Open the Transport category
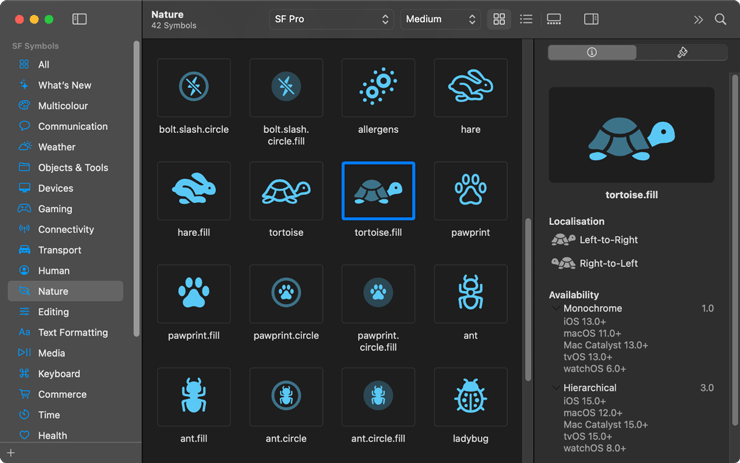This screenshot has width=740, height=463. pos(66,250)
